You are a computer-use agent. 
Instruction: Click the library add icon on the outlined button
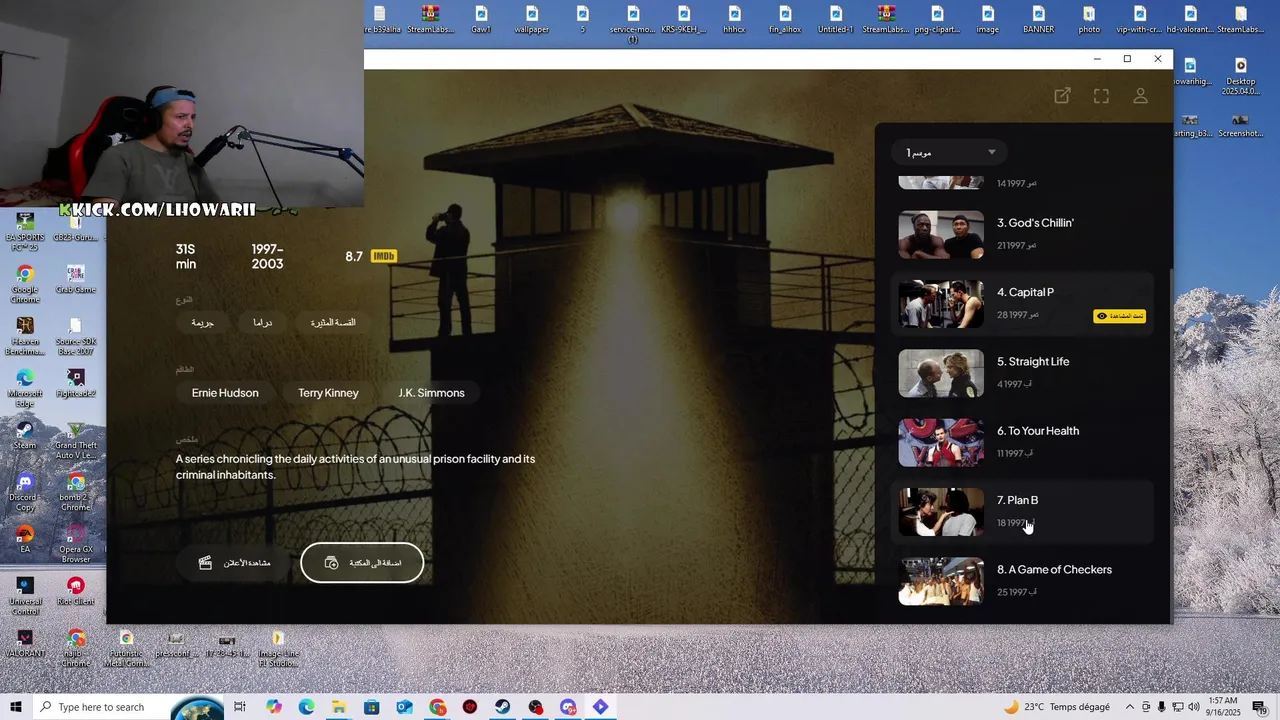click(331, 563)
